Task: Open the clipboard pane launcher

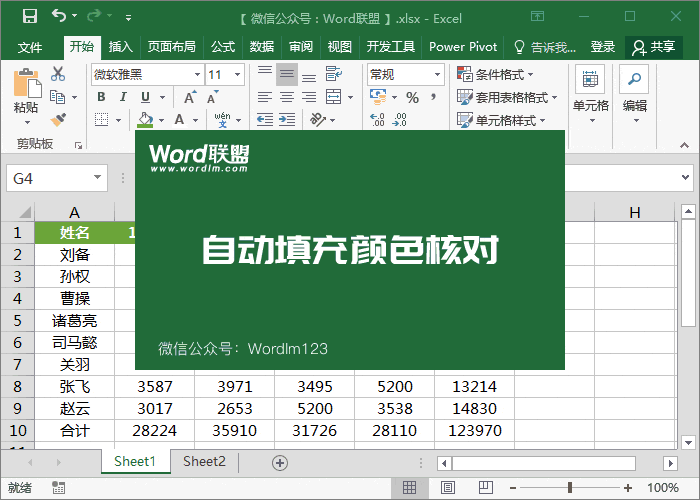Action: 79,145
